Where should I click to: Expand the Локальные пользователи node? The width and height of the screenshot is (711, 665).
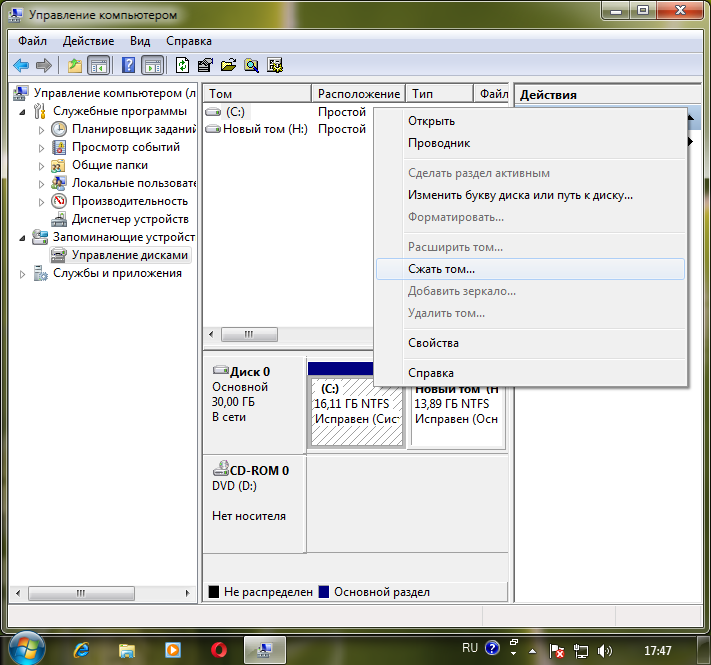click(41, 184)
